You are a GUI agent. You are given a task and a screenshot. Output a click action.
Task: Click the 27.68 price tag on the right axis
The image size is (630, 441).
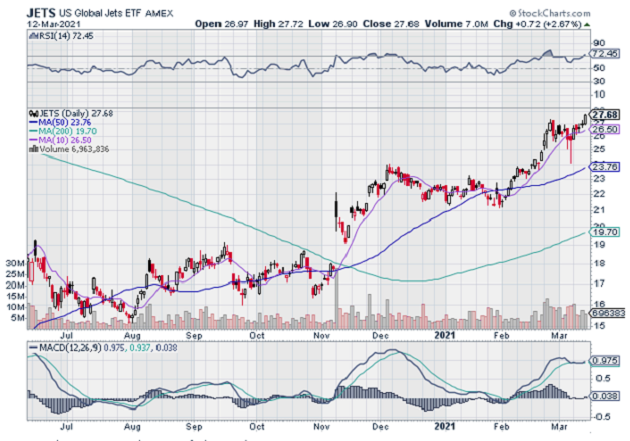tap(605, 114)
